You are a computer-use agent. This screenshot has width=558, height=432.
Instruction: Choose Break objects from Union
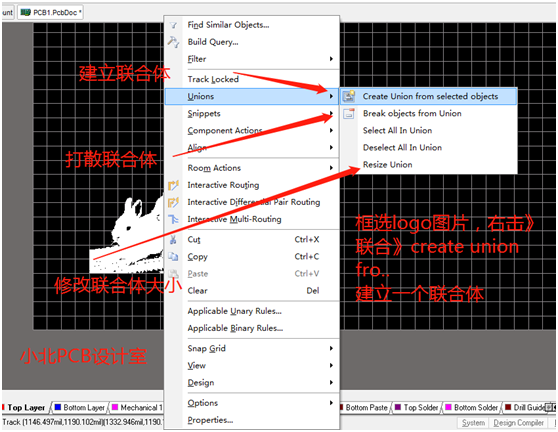click(428, 113)
